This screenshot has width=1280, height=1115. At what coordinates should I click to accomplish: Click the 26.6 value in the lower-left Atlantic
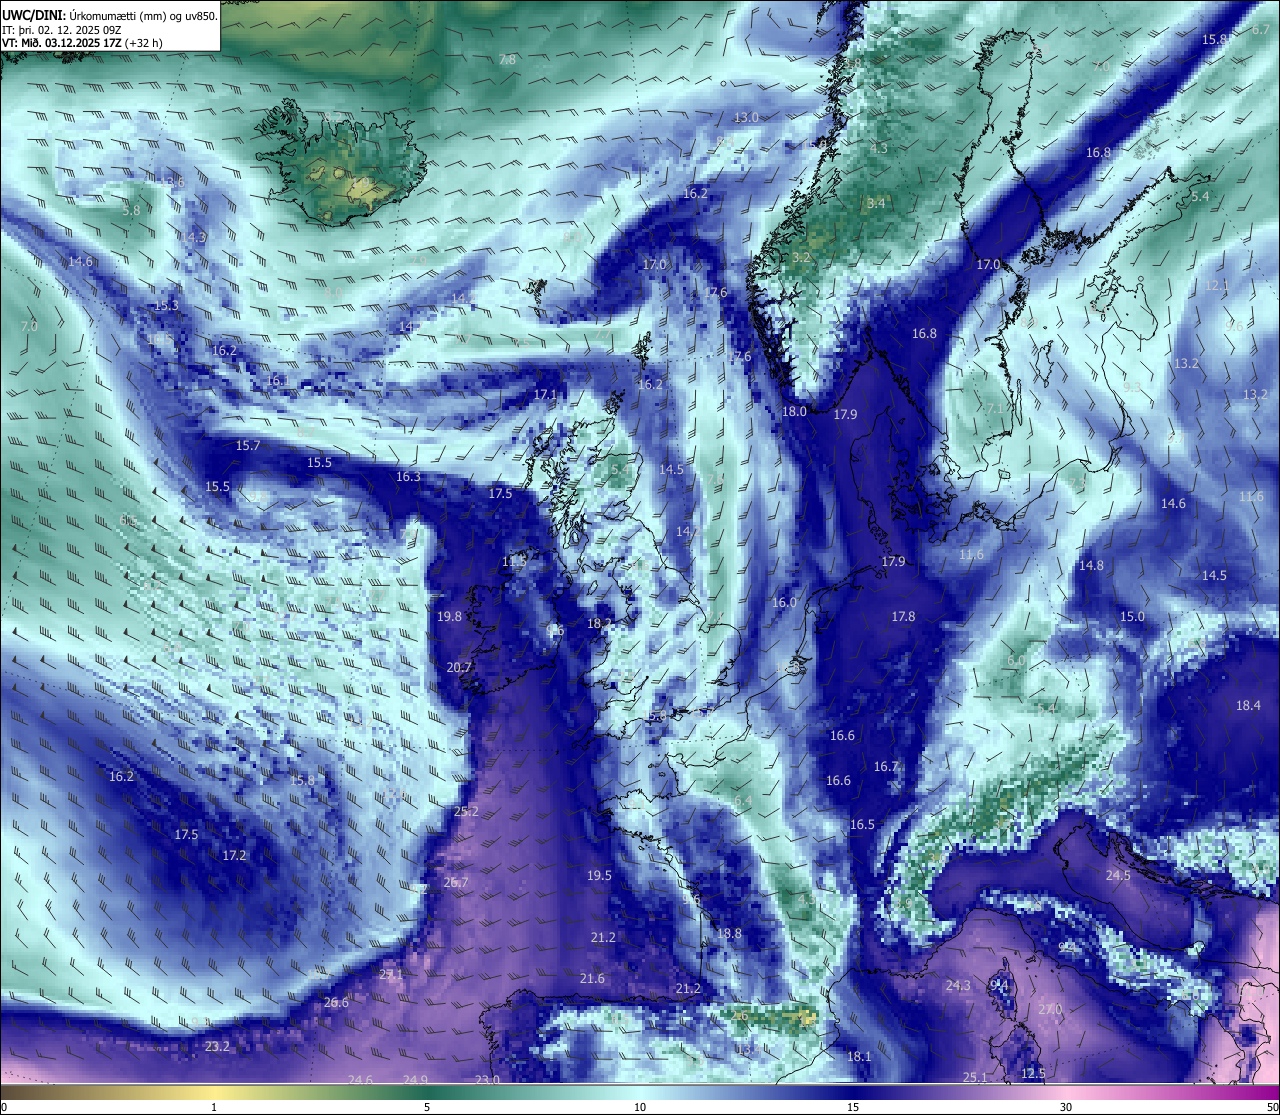[336, 1002]
